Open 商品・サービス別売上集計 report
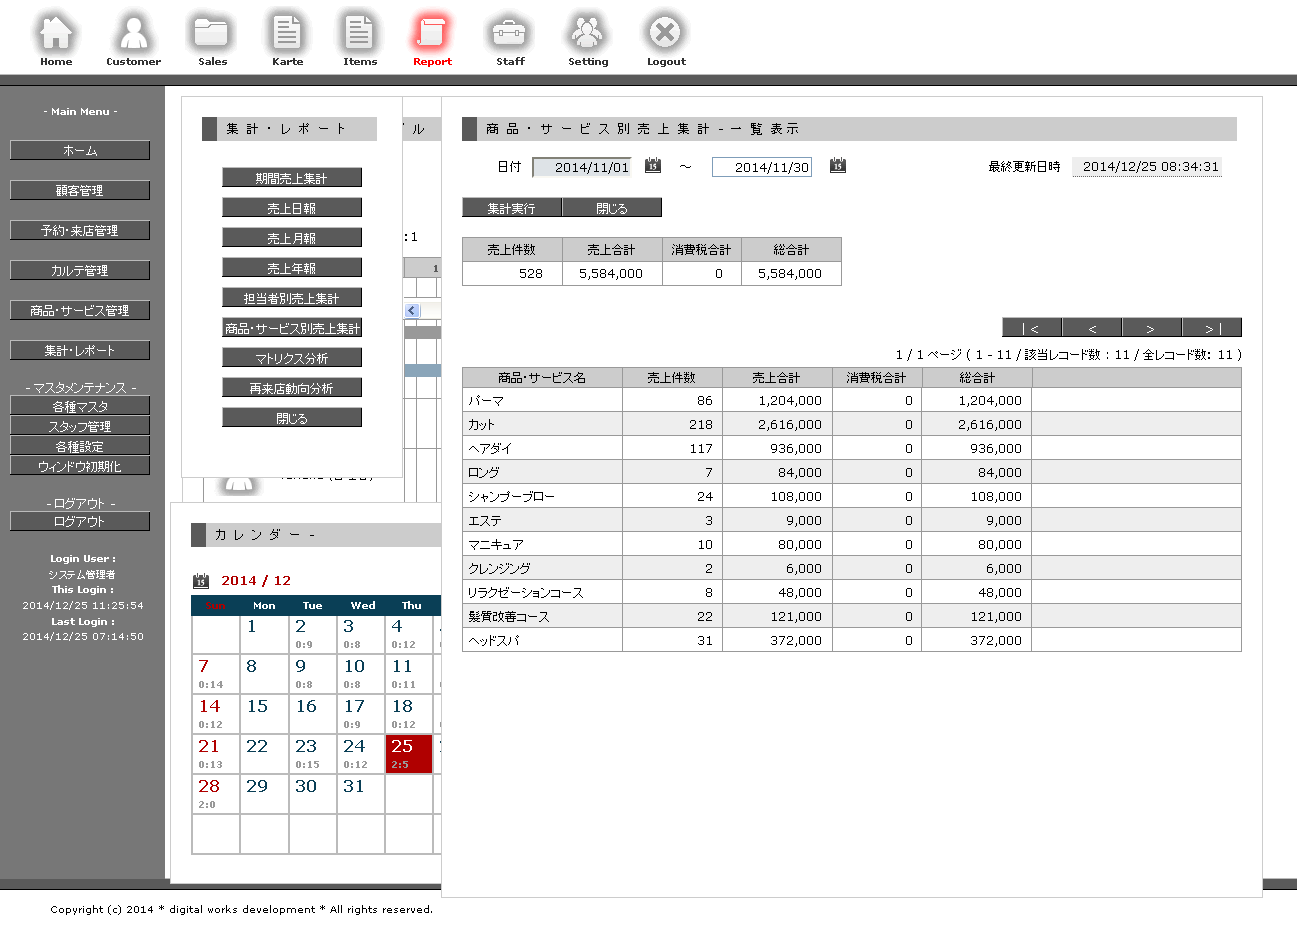 tap(292, 328)
